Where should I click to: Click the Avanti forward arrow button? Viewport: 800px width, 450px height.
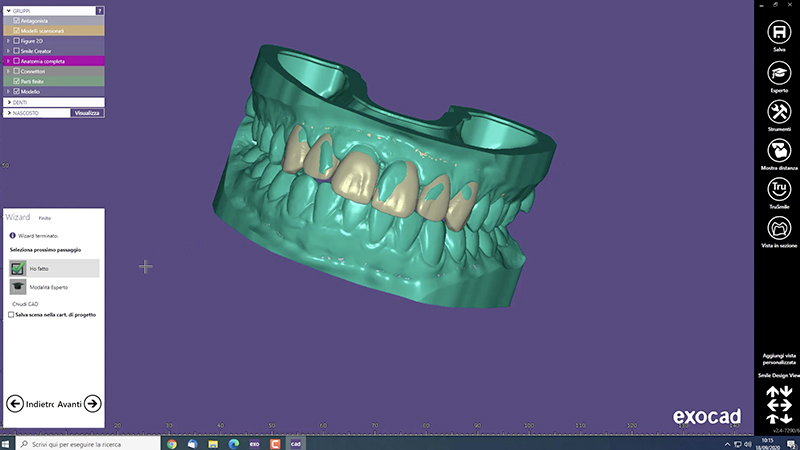(91, 403)
